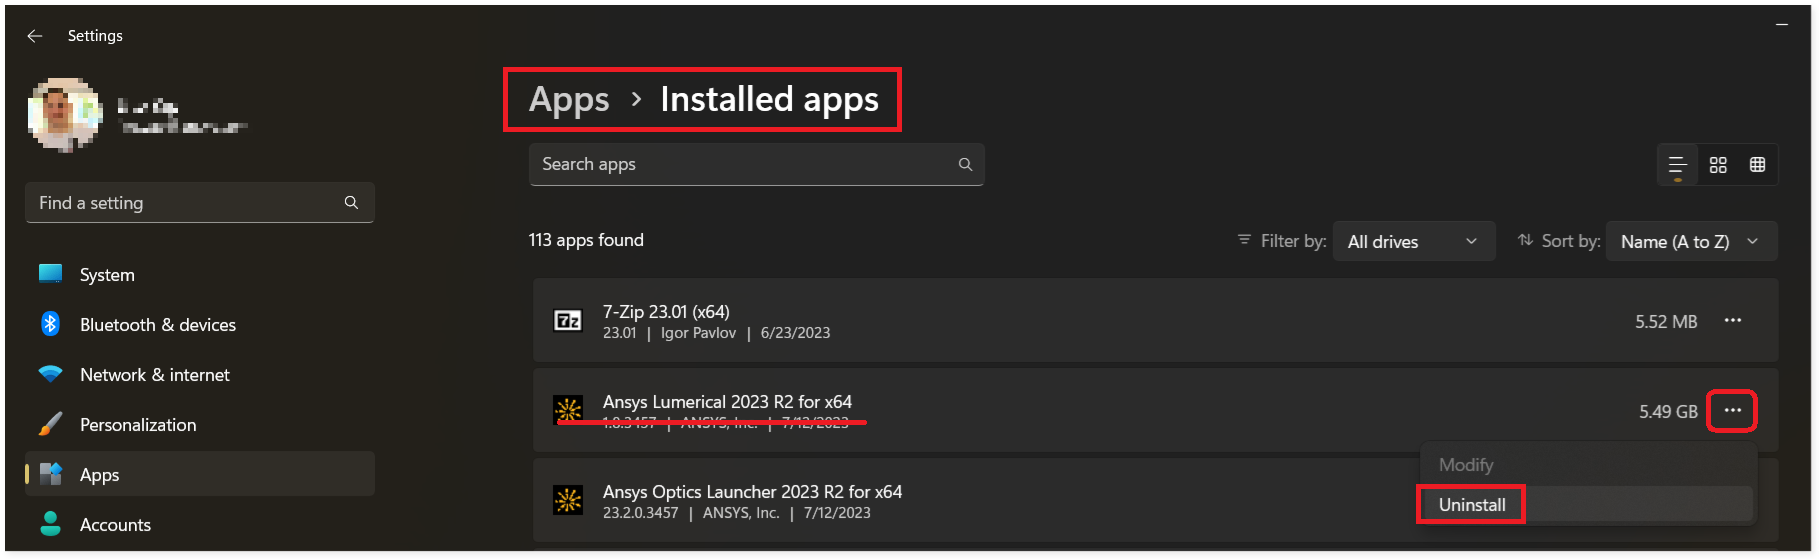Click the 7-Zip app icon
Viewport: 1819px width, 559px height.
coord(568,321)
